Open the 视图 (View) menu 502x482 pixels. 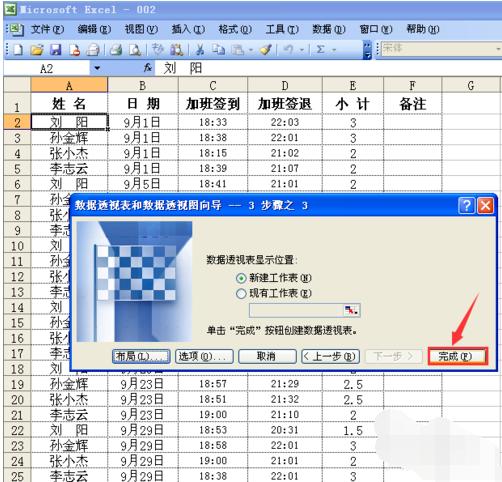[x=141, y=30]
